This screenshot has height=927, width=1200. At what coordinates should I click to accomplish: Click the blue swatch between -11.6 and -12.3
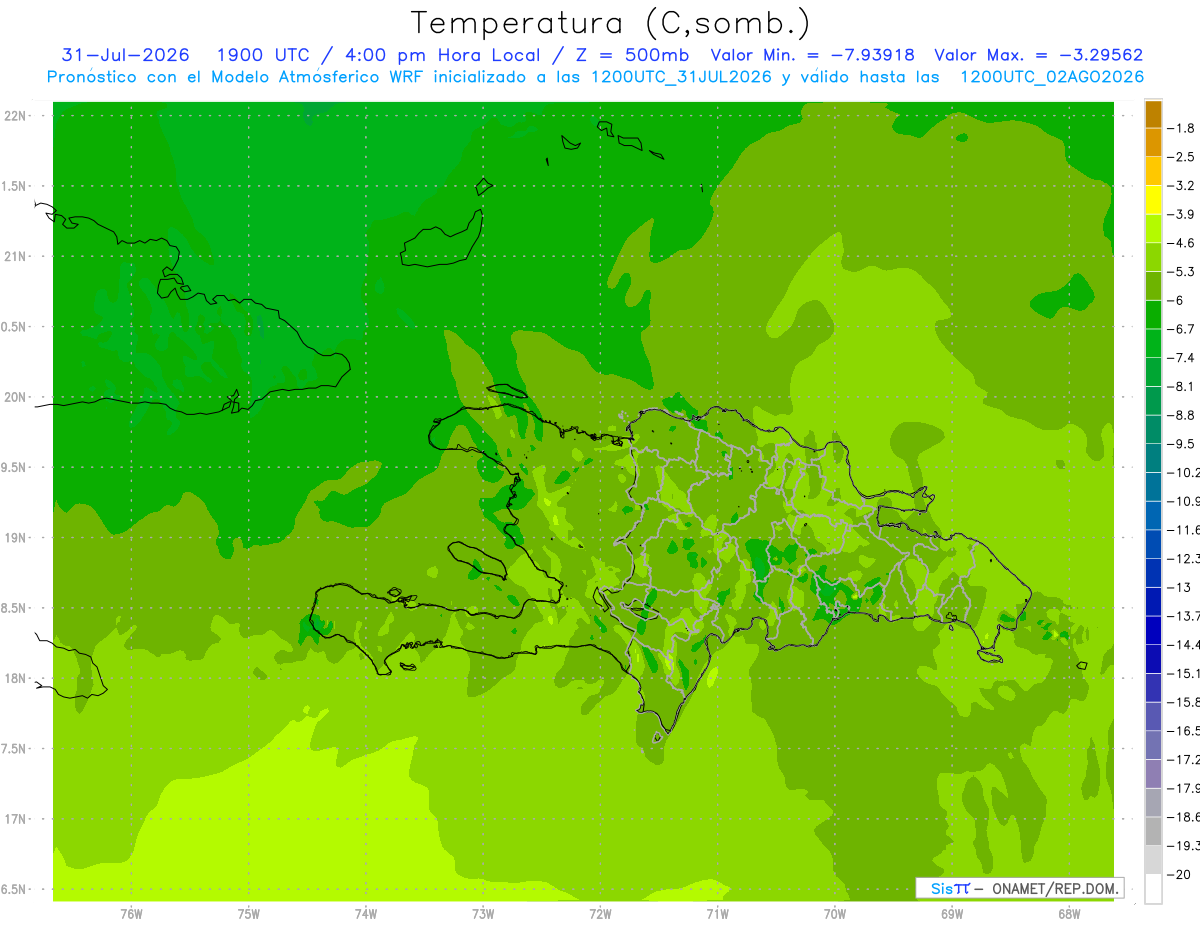click(x=1153, y=544)
